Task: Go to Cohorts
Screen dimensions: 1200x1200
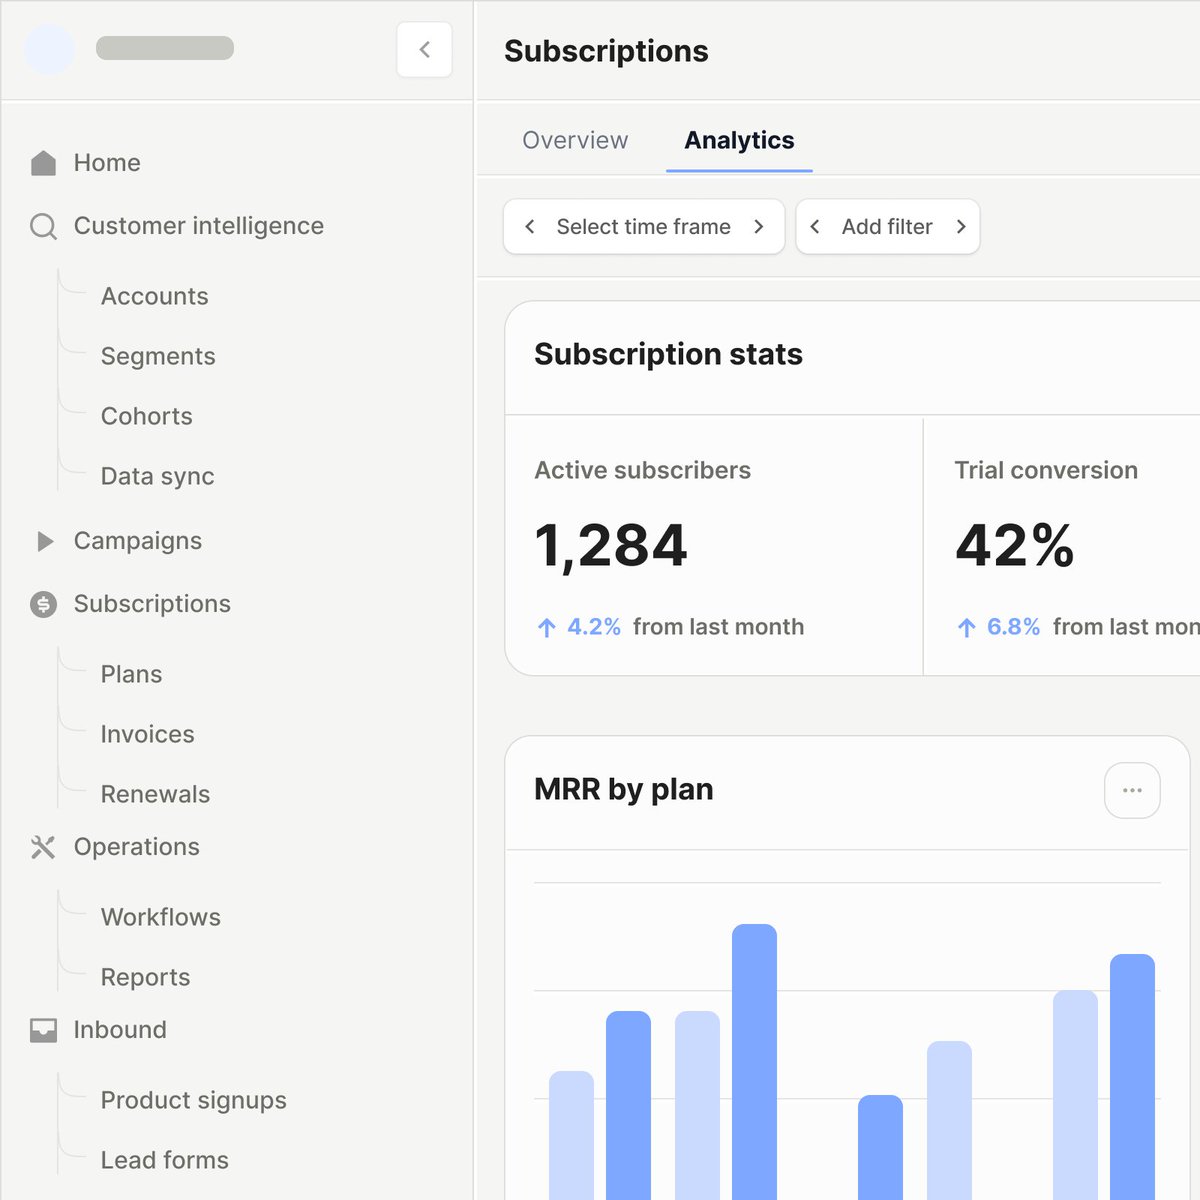Action: (147, 416)
